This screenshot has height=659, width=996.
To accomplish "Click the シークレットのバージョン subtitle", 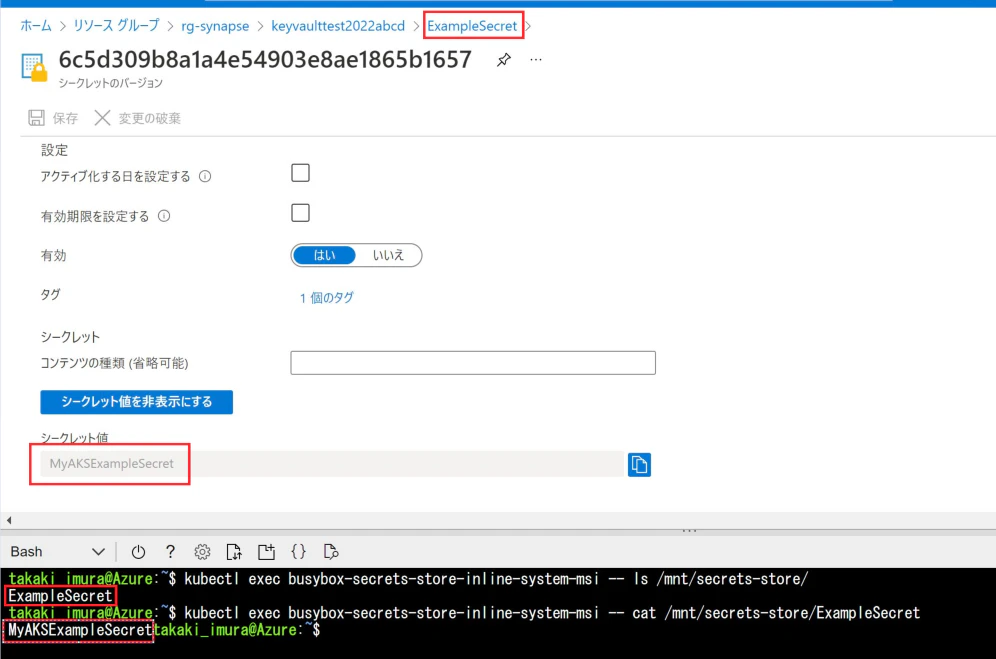I will click(111, 83).
